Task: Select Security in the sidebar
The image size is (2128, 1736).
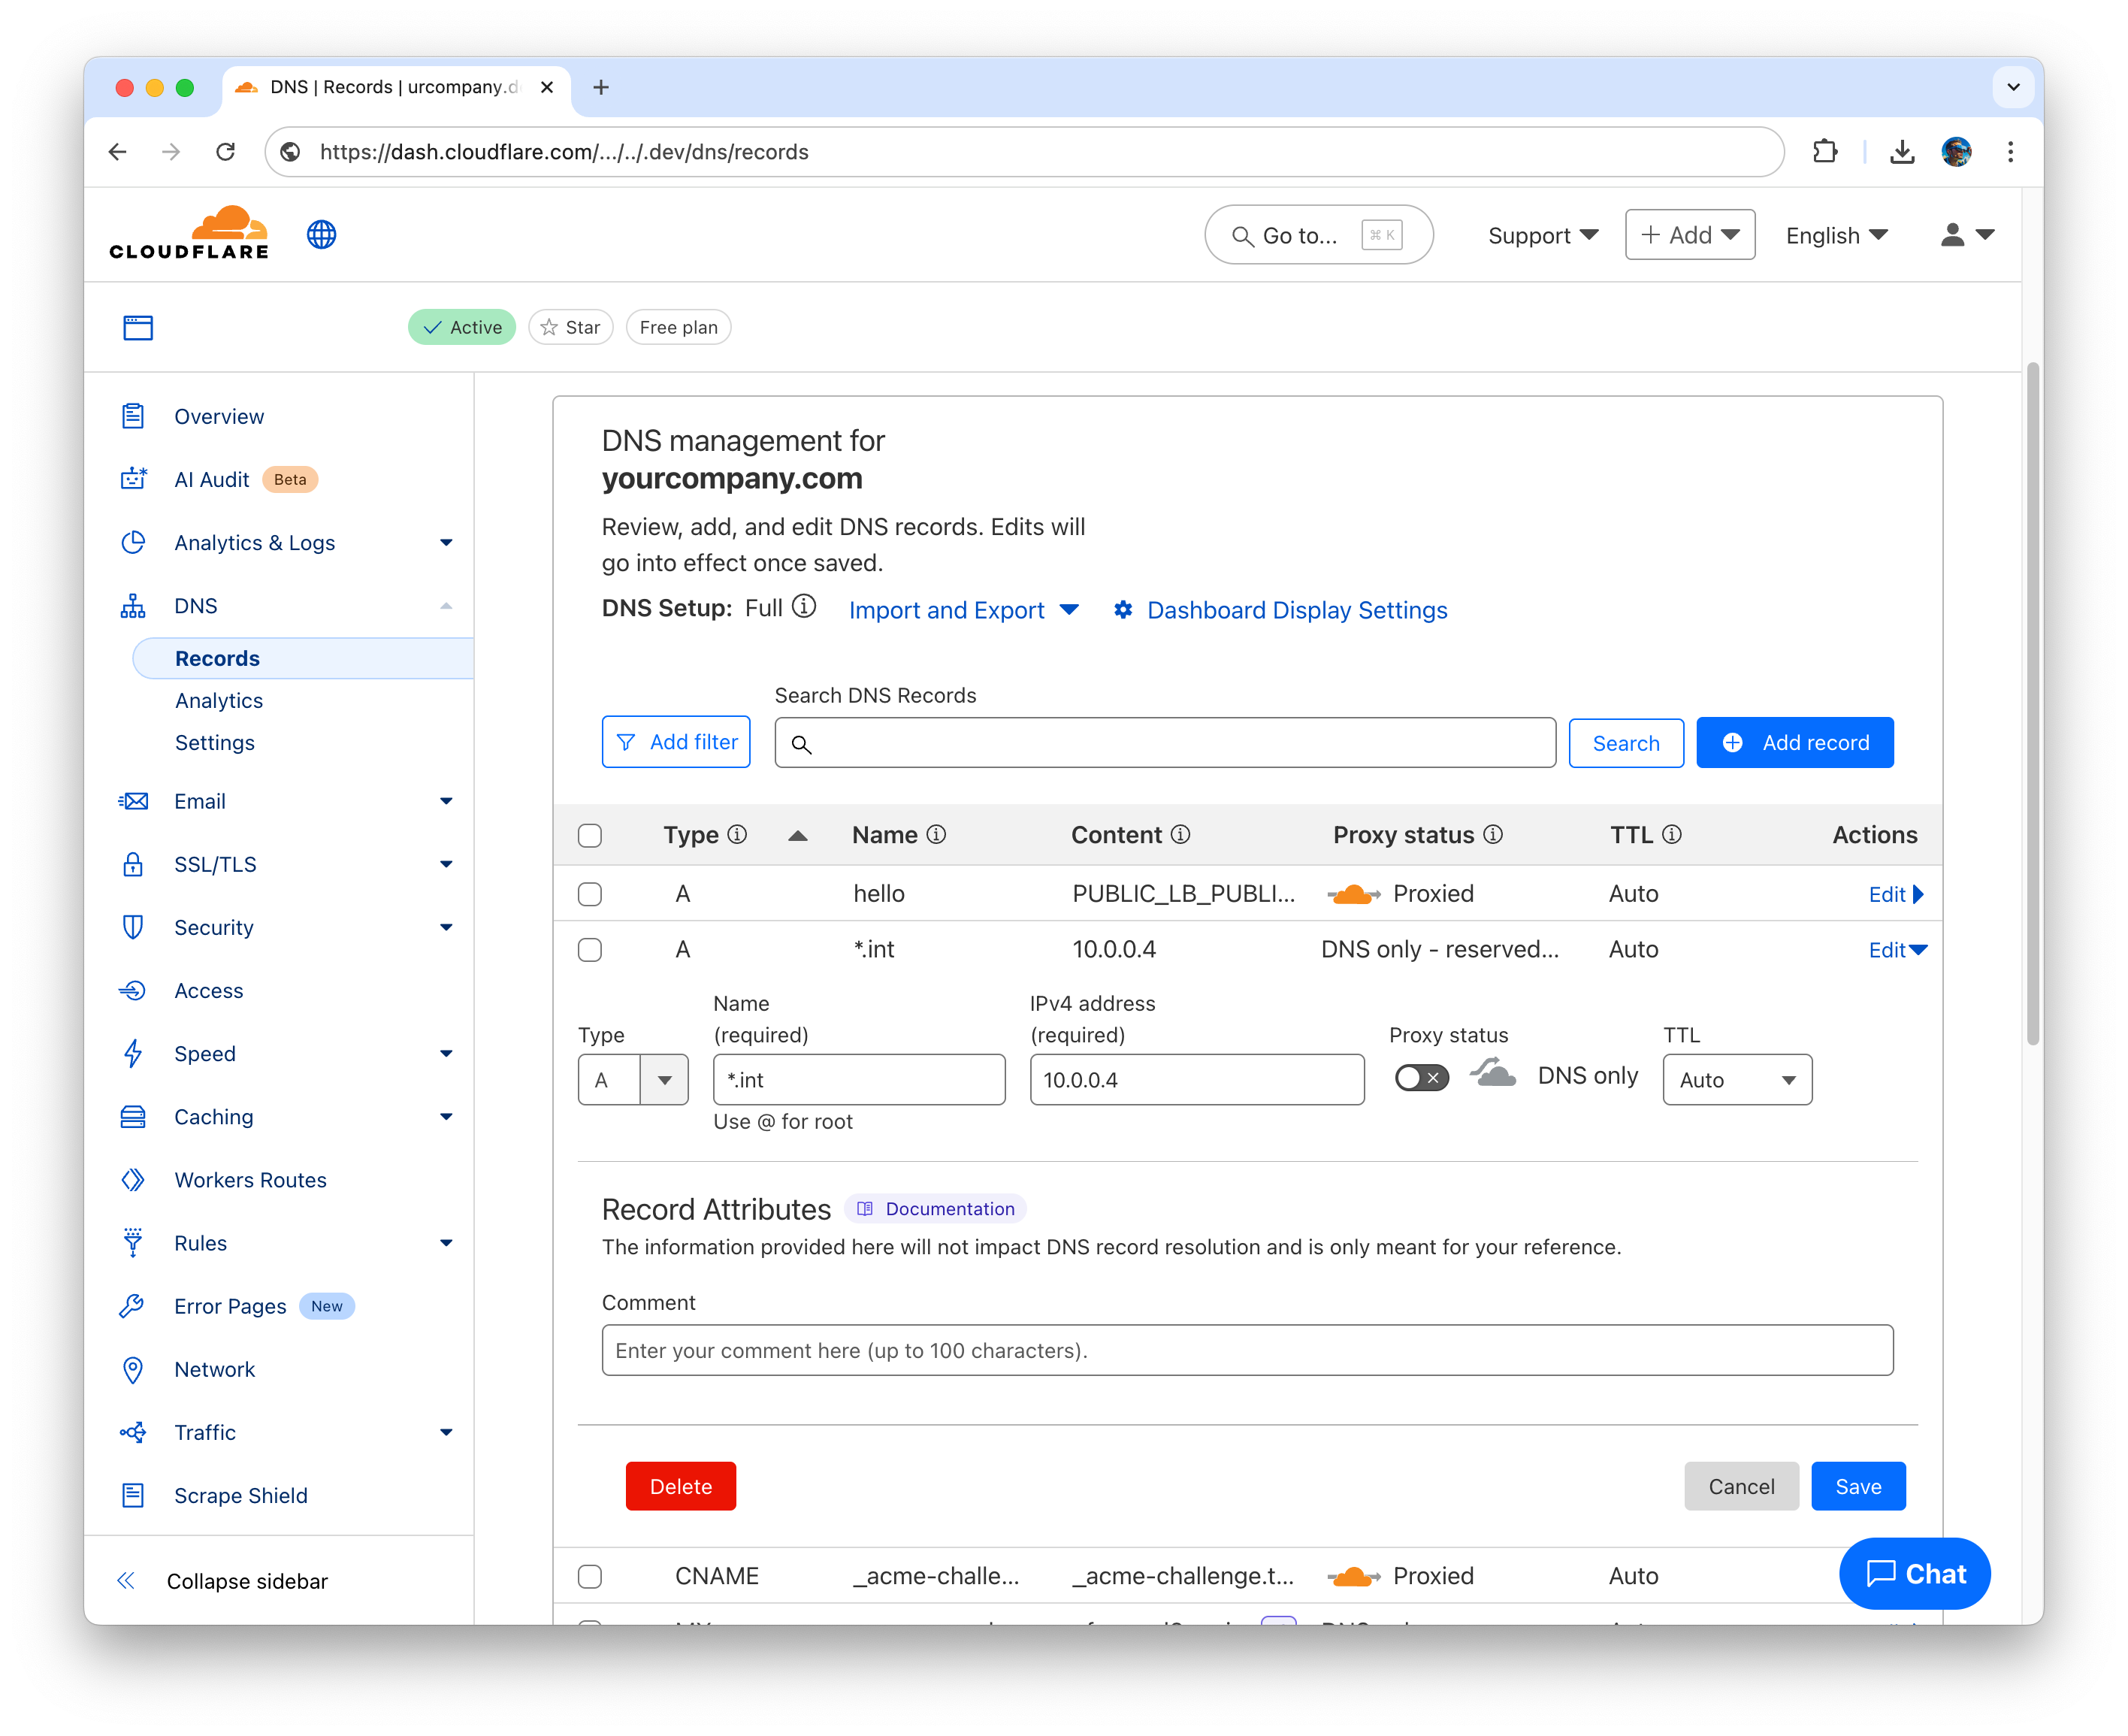Action: click(213, 927)
